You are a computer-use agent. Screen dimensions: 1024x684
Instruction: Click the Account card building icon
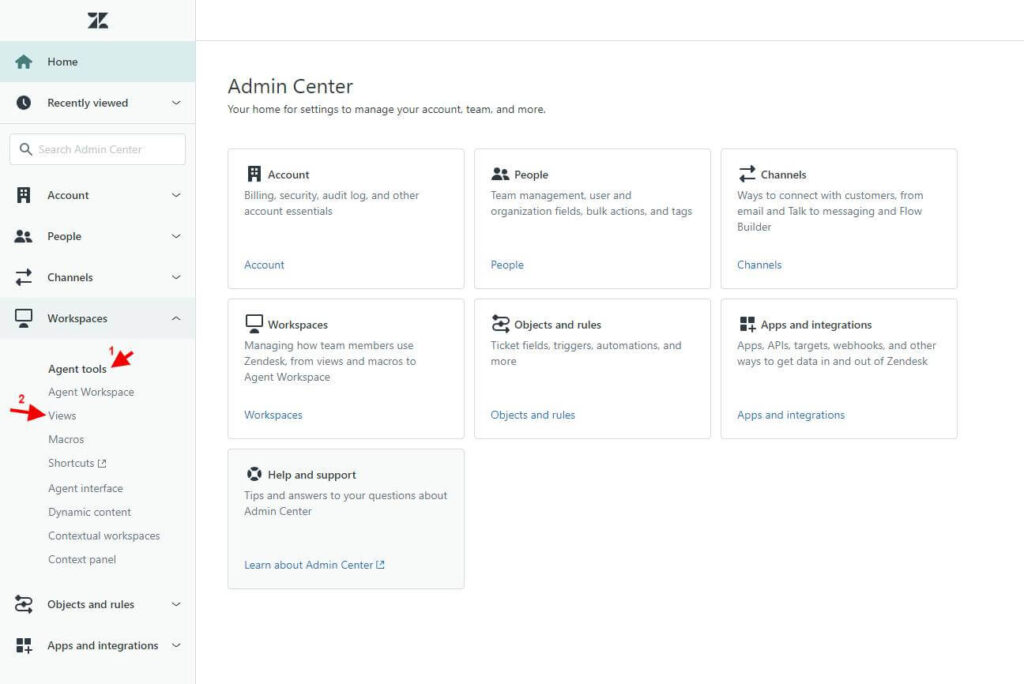pos(254,174)
